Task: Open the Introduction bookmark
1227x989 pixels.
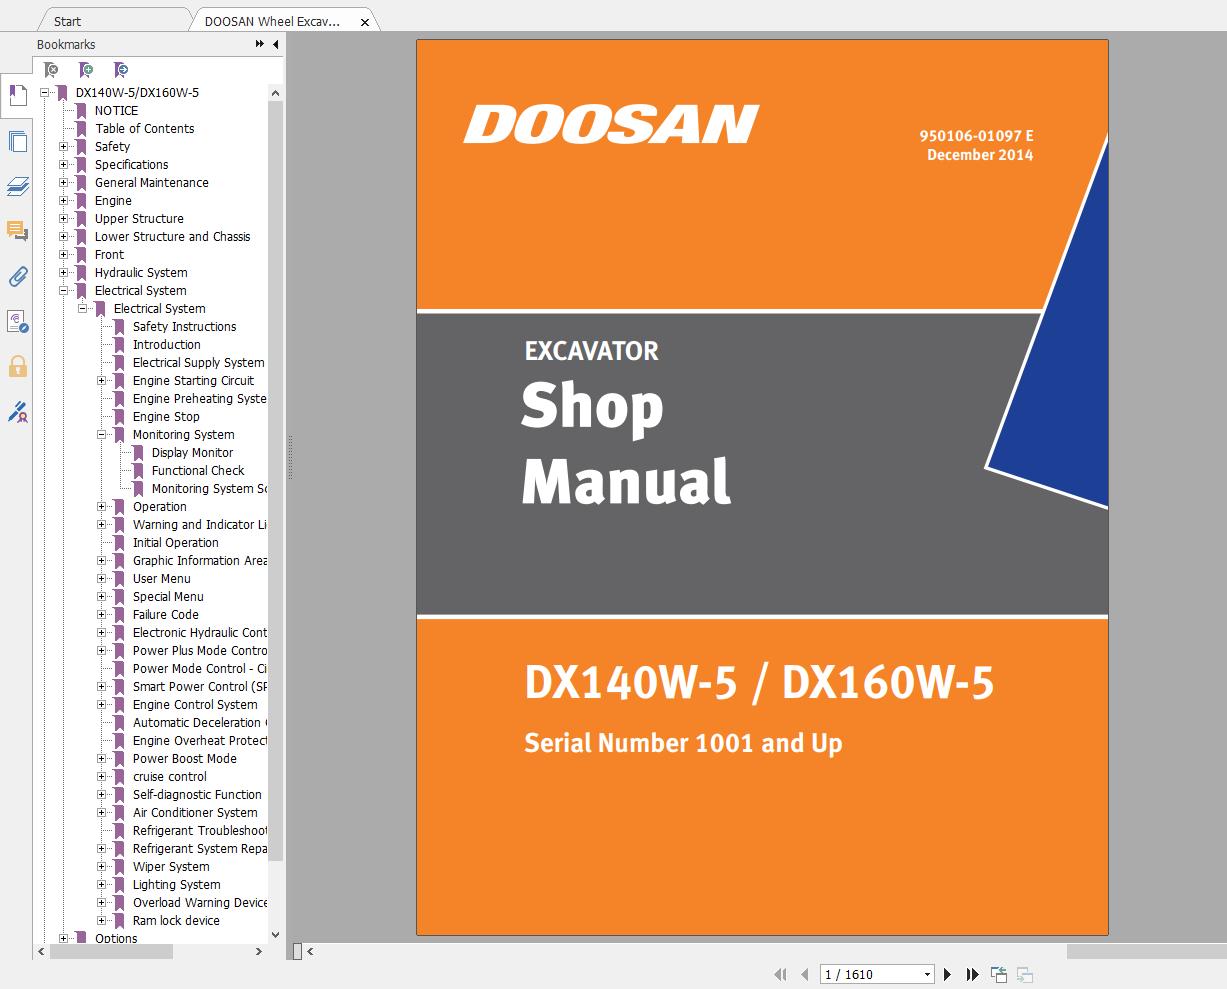Action: coord(166,344)
